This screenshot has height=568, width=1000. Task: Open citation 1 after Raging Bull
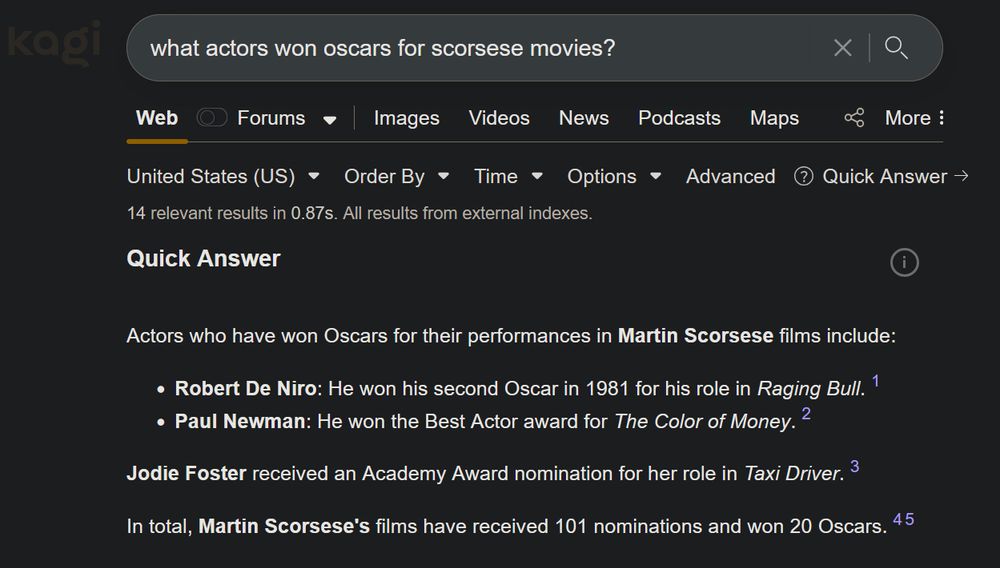tap(876, 381)
